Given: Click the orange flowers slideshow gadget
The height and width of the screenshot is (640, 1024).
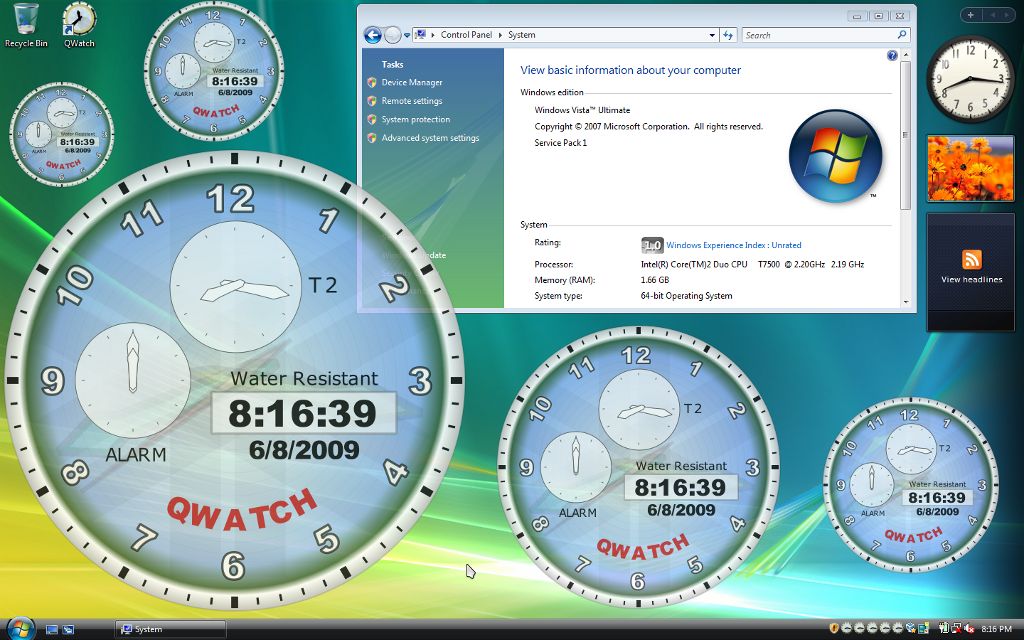Looking at the screenshot, I should pyautogui.click(x=970, y=168).
